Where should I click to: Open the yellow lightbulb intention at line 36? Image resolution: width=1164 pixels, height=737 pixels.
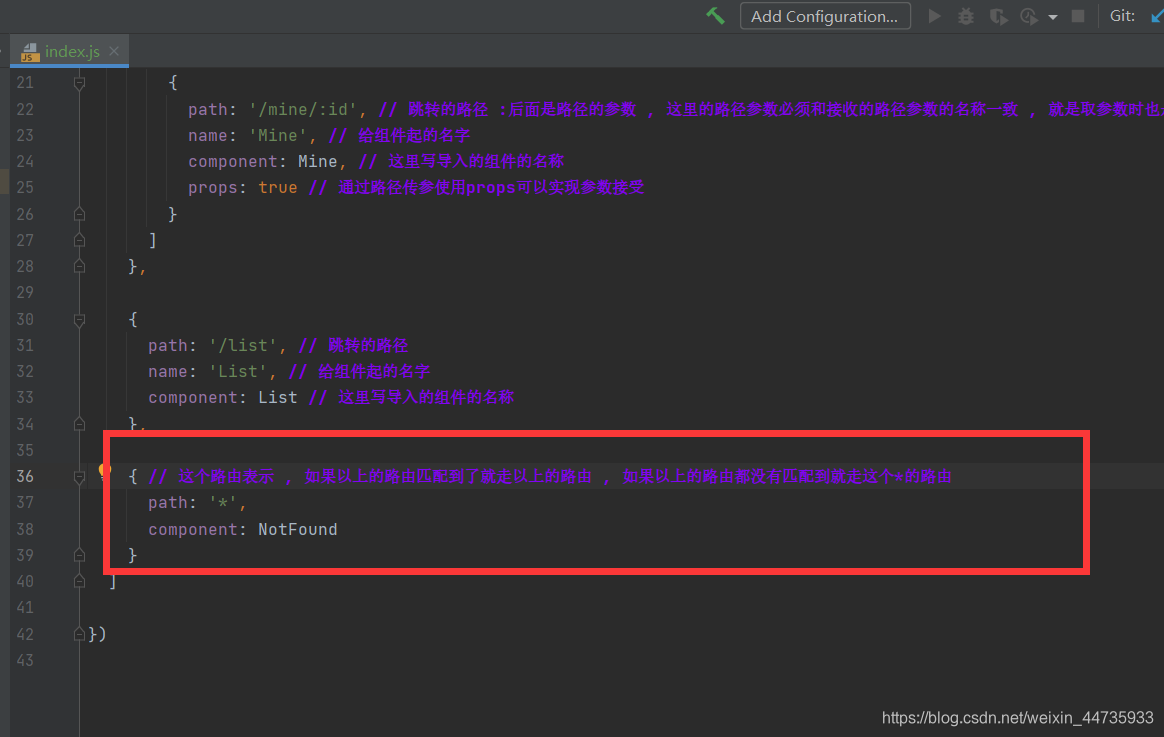105,471
